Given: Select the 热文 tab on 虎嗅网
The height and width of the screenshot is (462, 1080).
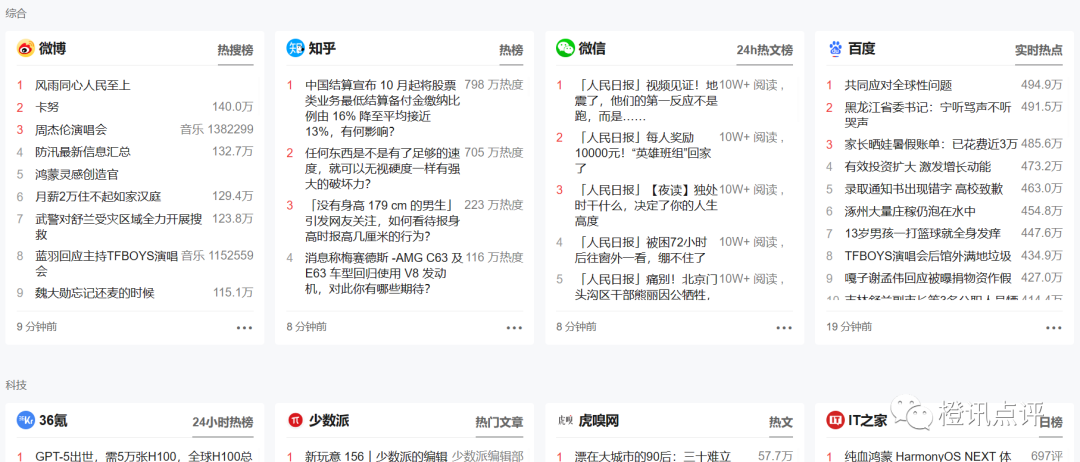Looking at the screenshot, I should (x=781, y=422).
